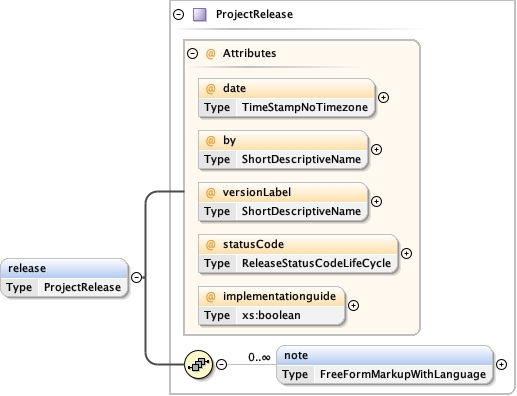Image resolution: width=517 pixels, height=396 pixels.
Task: Click the @ icon of statusCode attribute
Action: [x=210, y=245]
